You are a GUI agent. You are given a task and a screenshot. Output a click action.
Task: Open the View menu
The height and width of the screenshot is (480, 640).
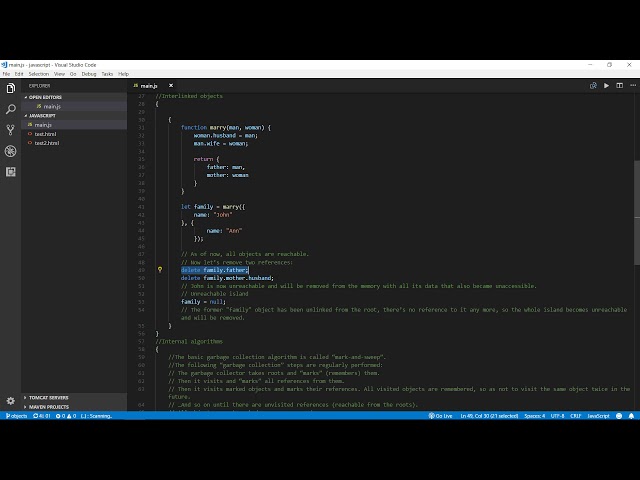click(x=59, y=74)
